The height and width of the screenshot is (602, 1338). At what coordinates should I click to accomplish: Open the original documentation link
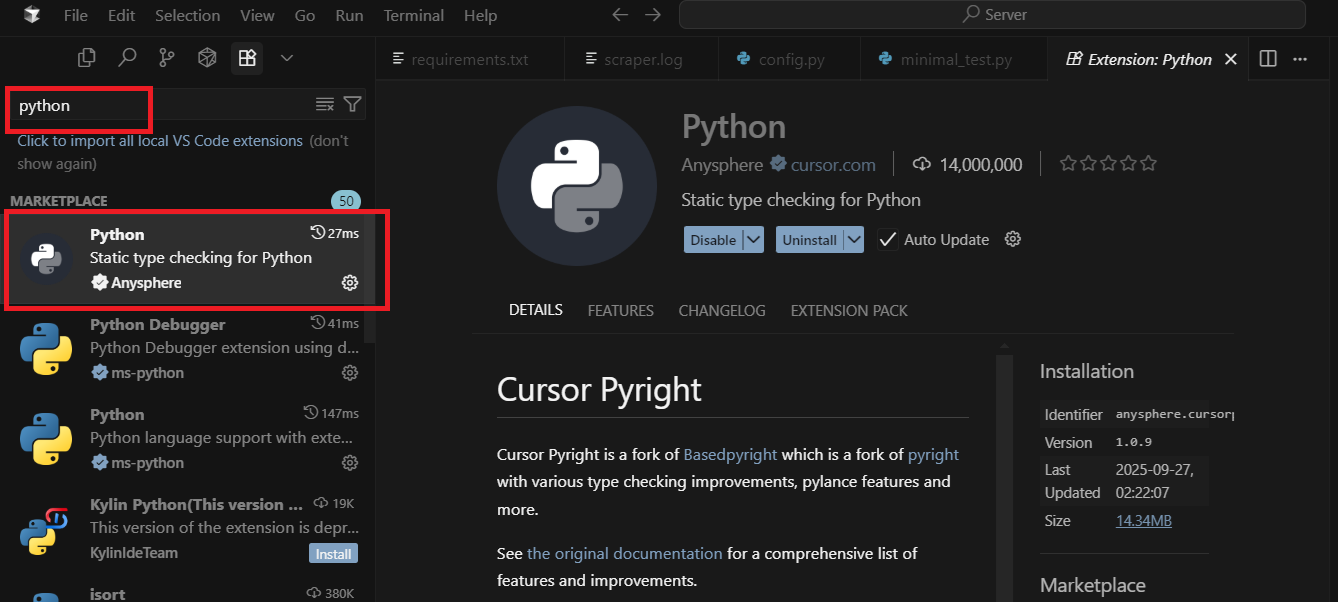pos(625,553)
